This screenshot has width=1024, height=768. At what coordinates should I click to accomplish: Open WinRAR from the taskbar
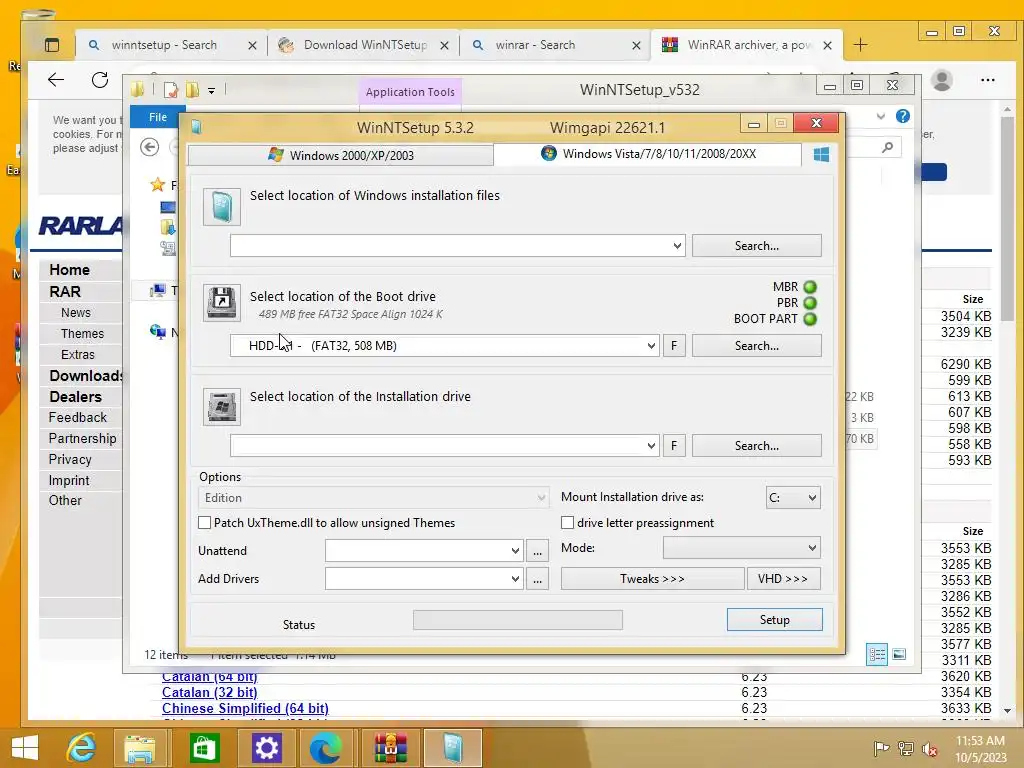391,748
